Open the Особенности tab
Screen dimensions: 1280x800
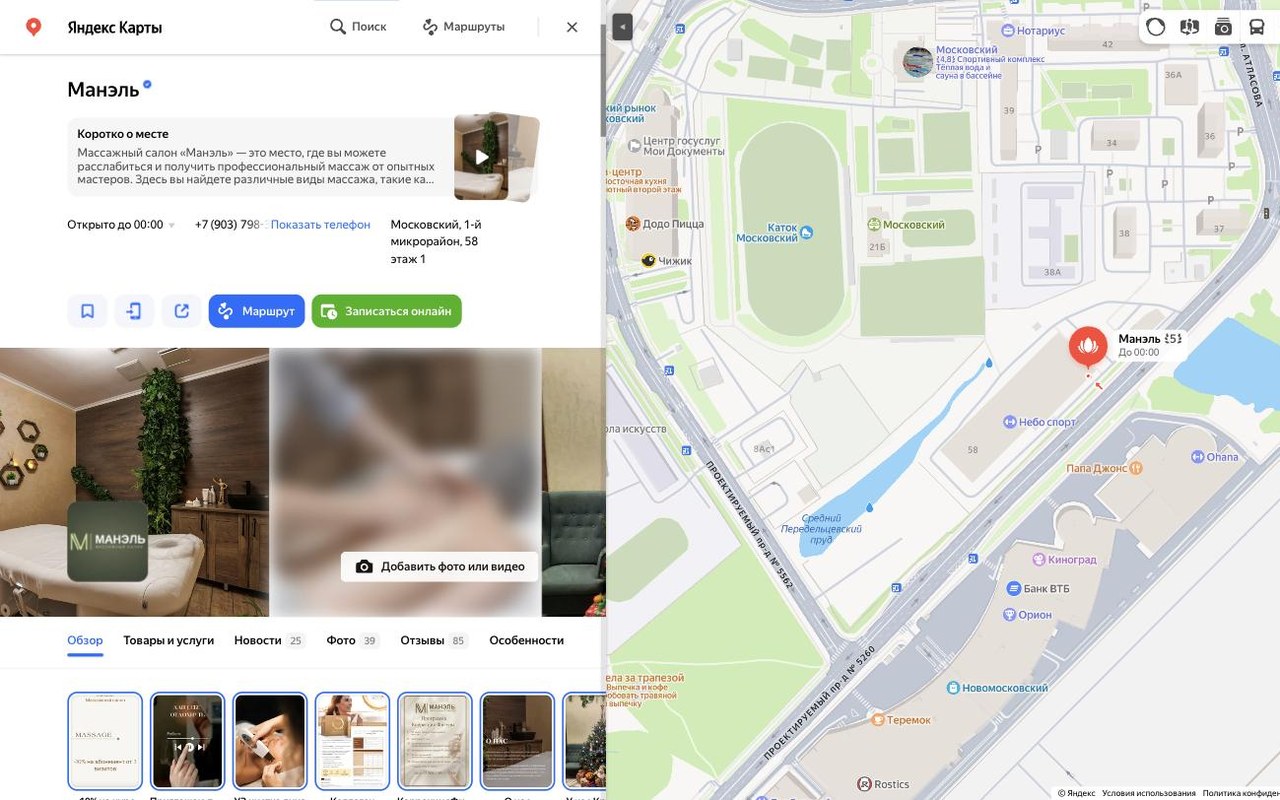[526, 640]
